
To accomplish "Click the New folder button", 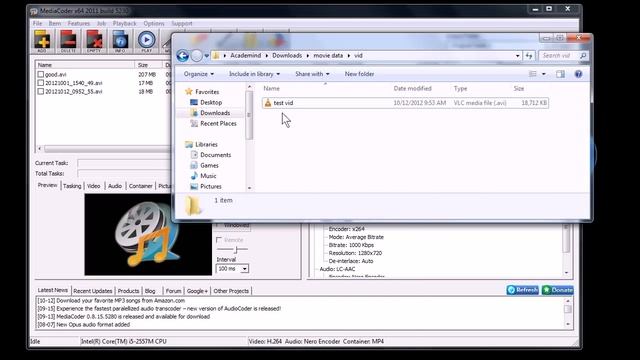I will click(359, 74).
